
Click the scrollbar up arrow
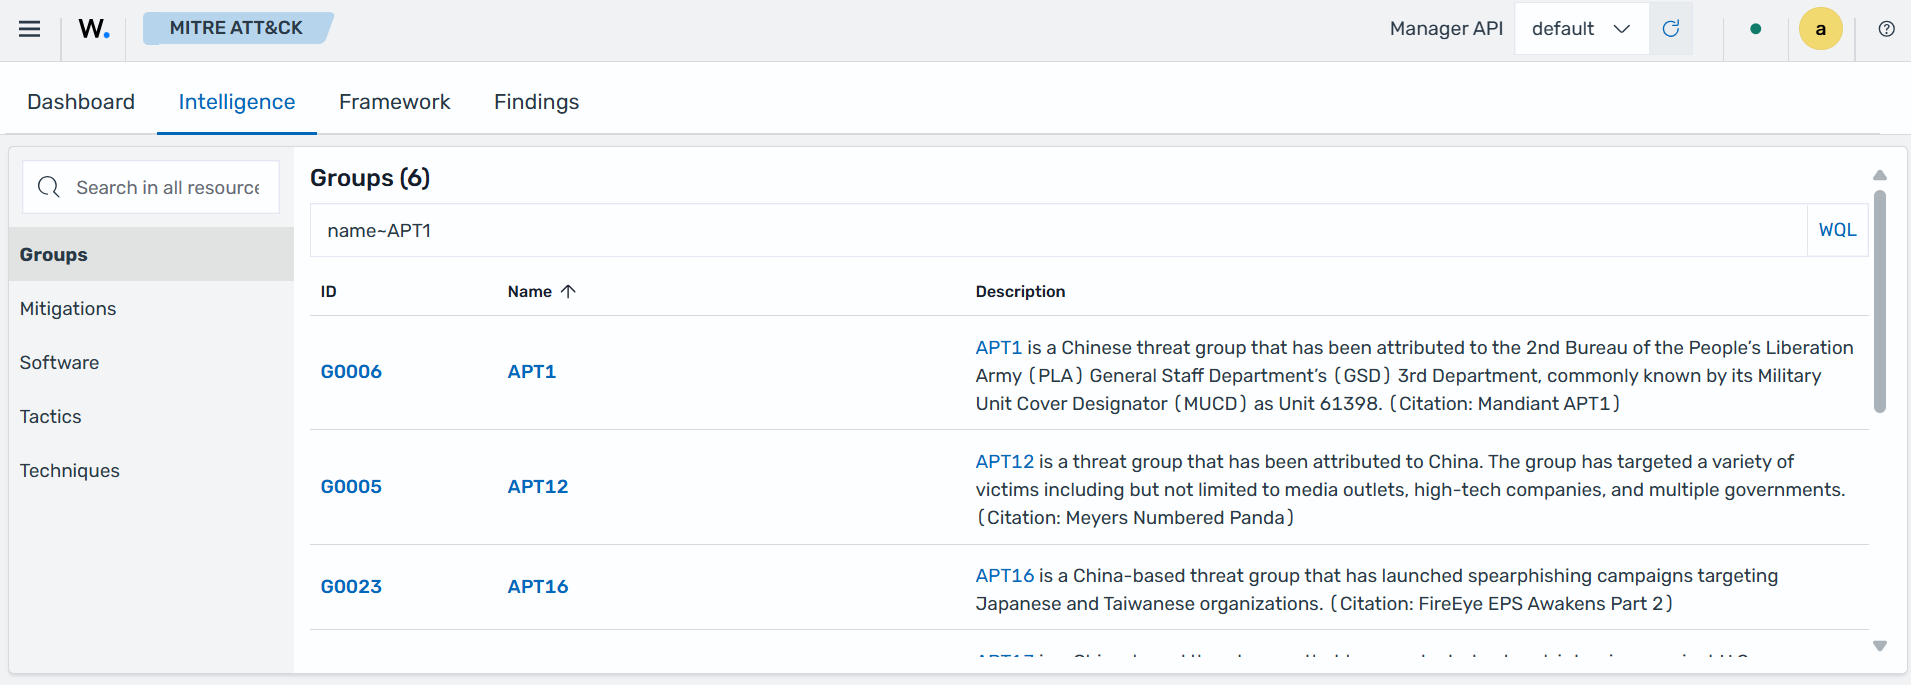click(1880, 176)
